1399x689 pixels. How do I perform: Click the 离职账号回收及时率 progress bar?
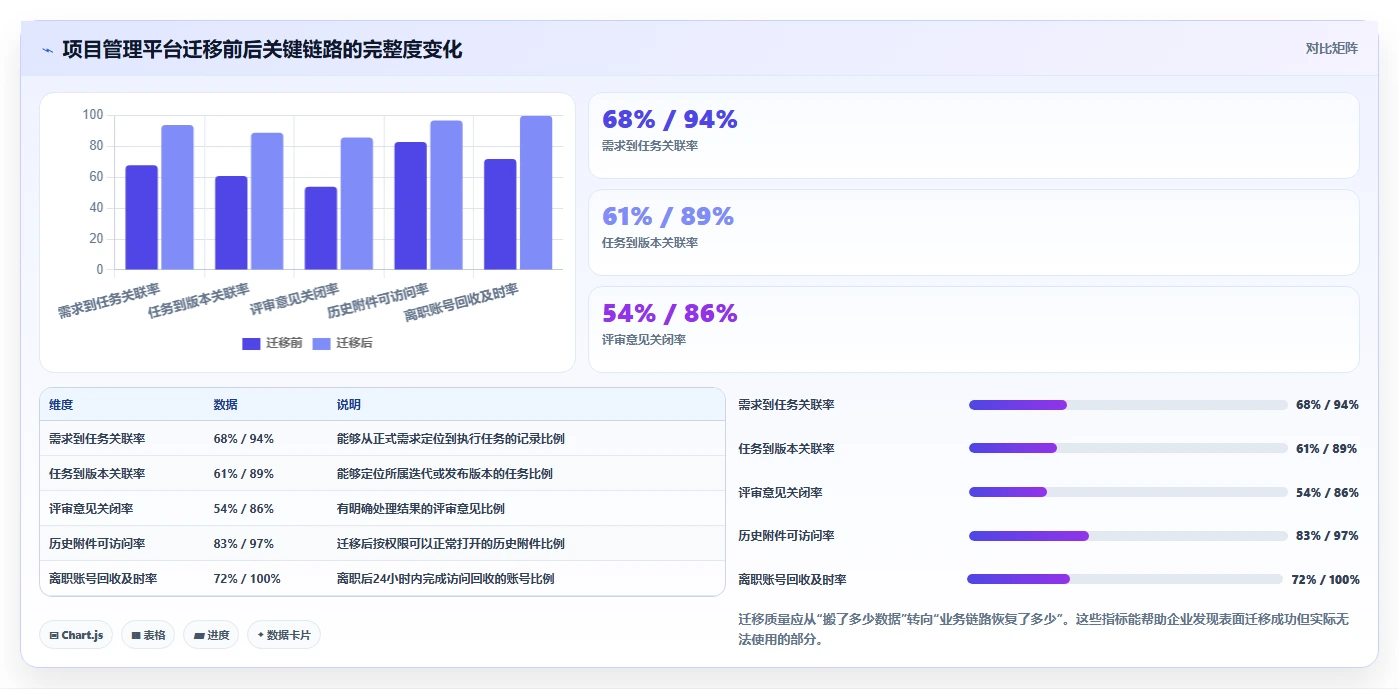(x=1125, y=579)
